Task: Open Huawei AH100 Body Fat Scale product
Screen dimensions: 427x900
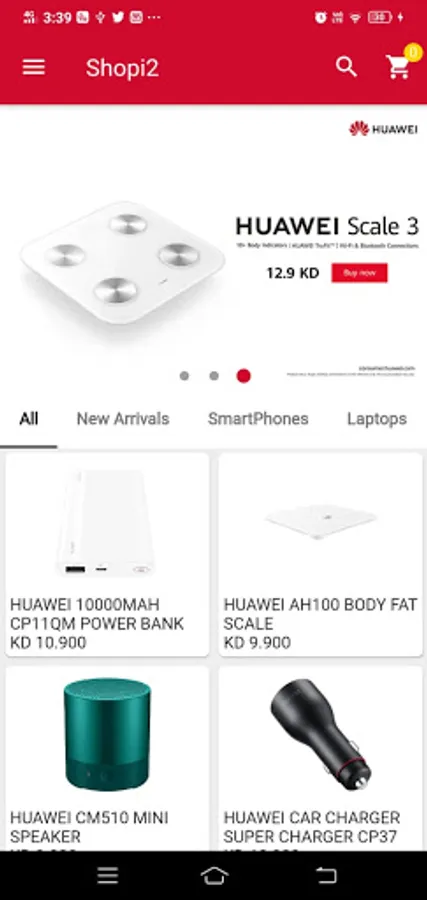Action: pos(320,554)
